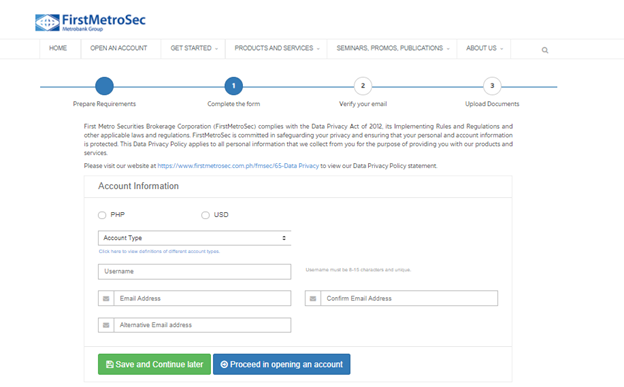
Task: Click step 2 Verify your email circle
Action: (363, 86)
